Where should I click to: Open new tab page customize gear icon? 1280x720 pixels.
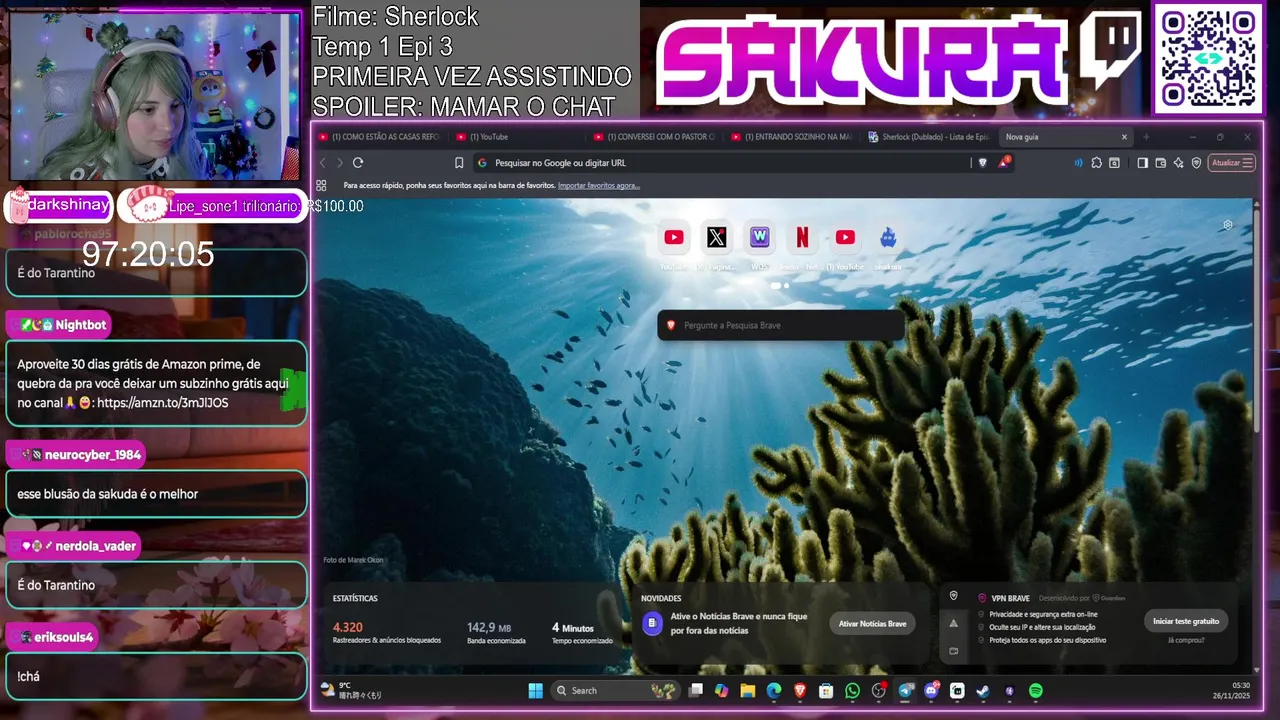point(1228,225)
